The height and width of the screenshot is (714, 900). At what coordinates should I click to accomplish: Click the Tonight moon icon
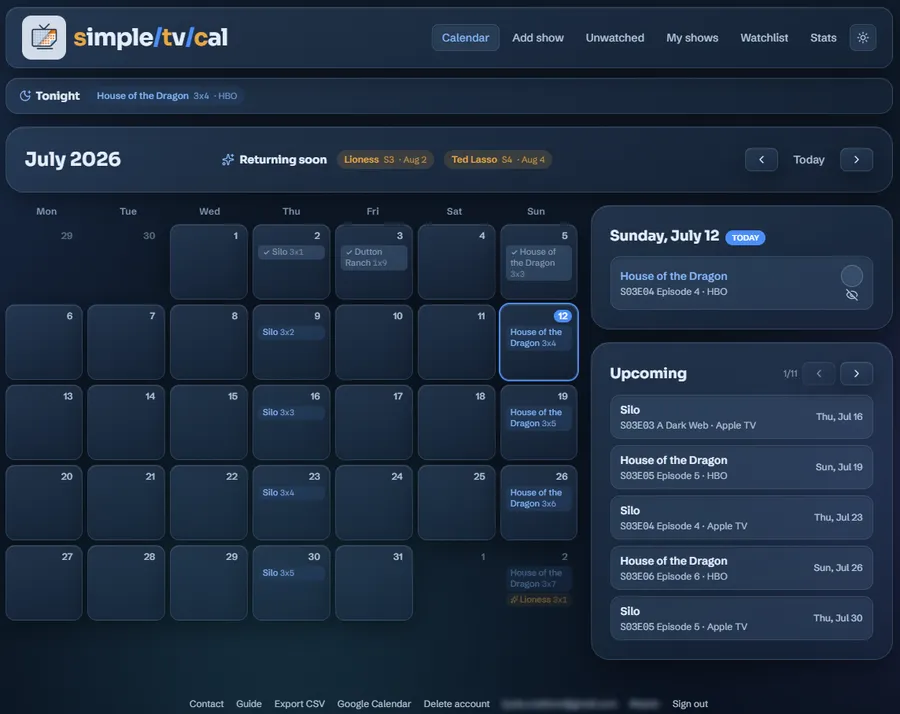(x=25, y=96)
